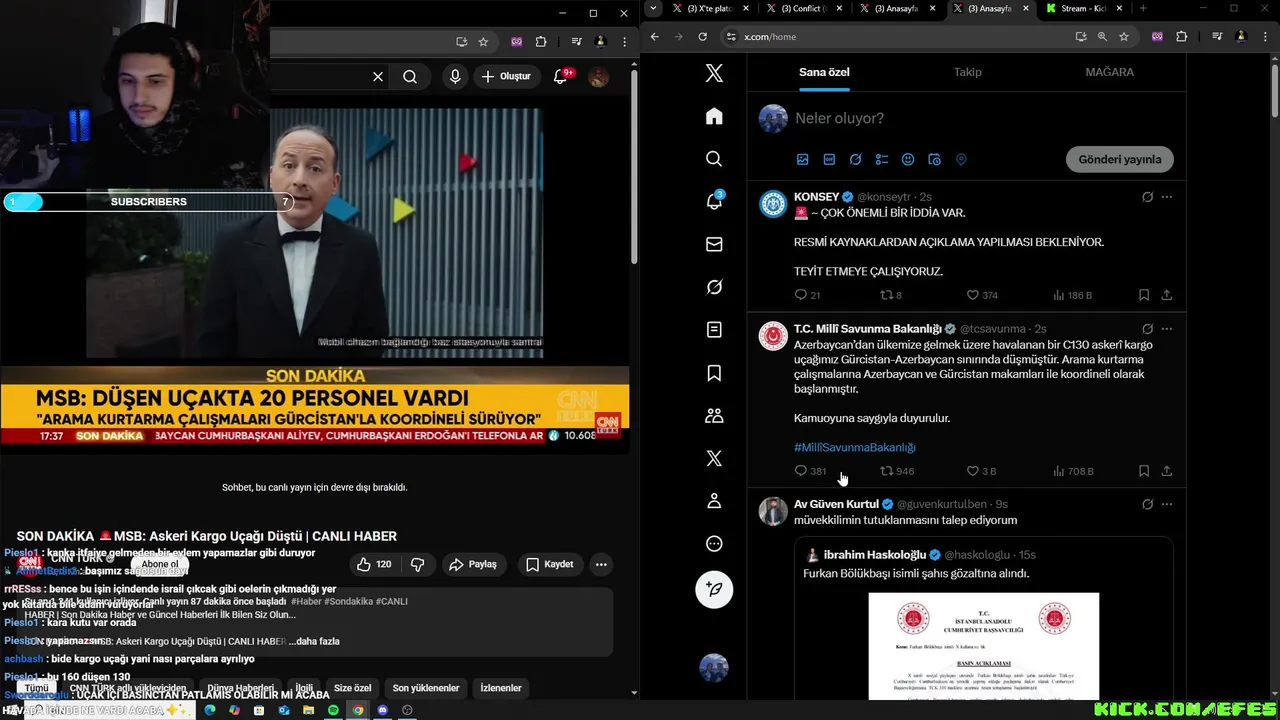The image size is (1280, 720).
Task: Open X notifications bell in sidebar
Action: click(x=714, y=201)
